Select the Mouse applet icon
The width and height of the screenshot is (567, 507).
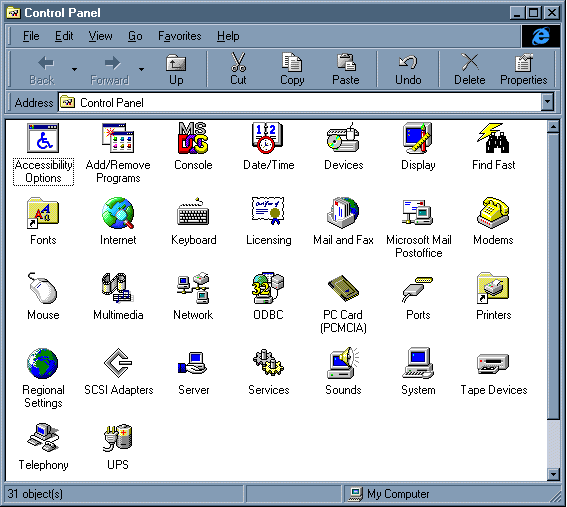[x=43, y=288]
